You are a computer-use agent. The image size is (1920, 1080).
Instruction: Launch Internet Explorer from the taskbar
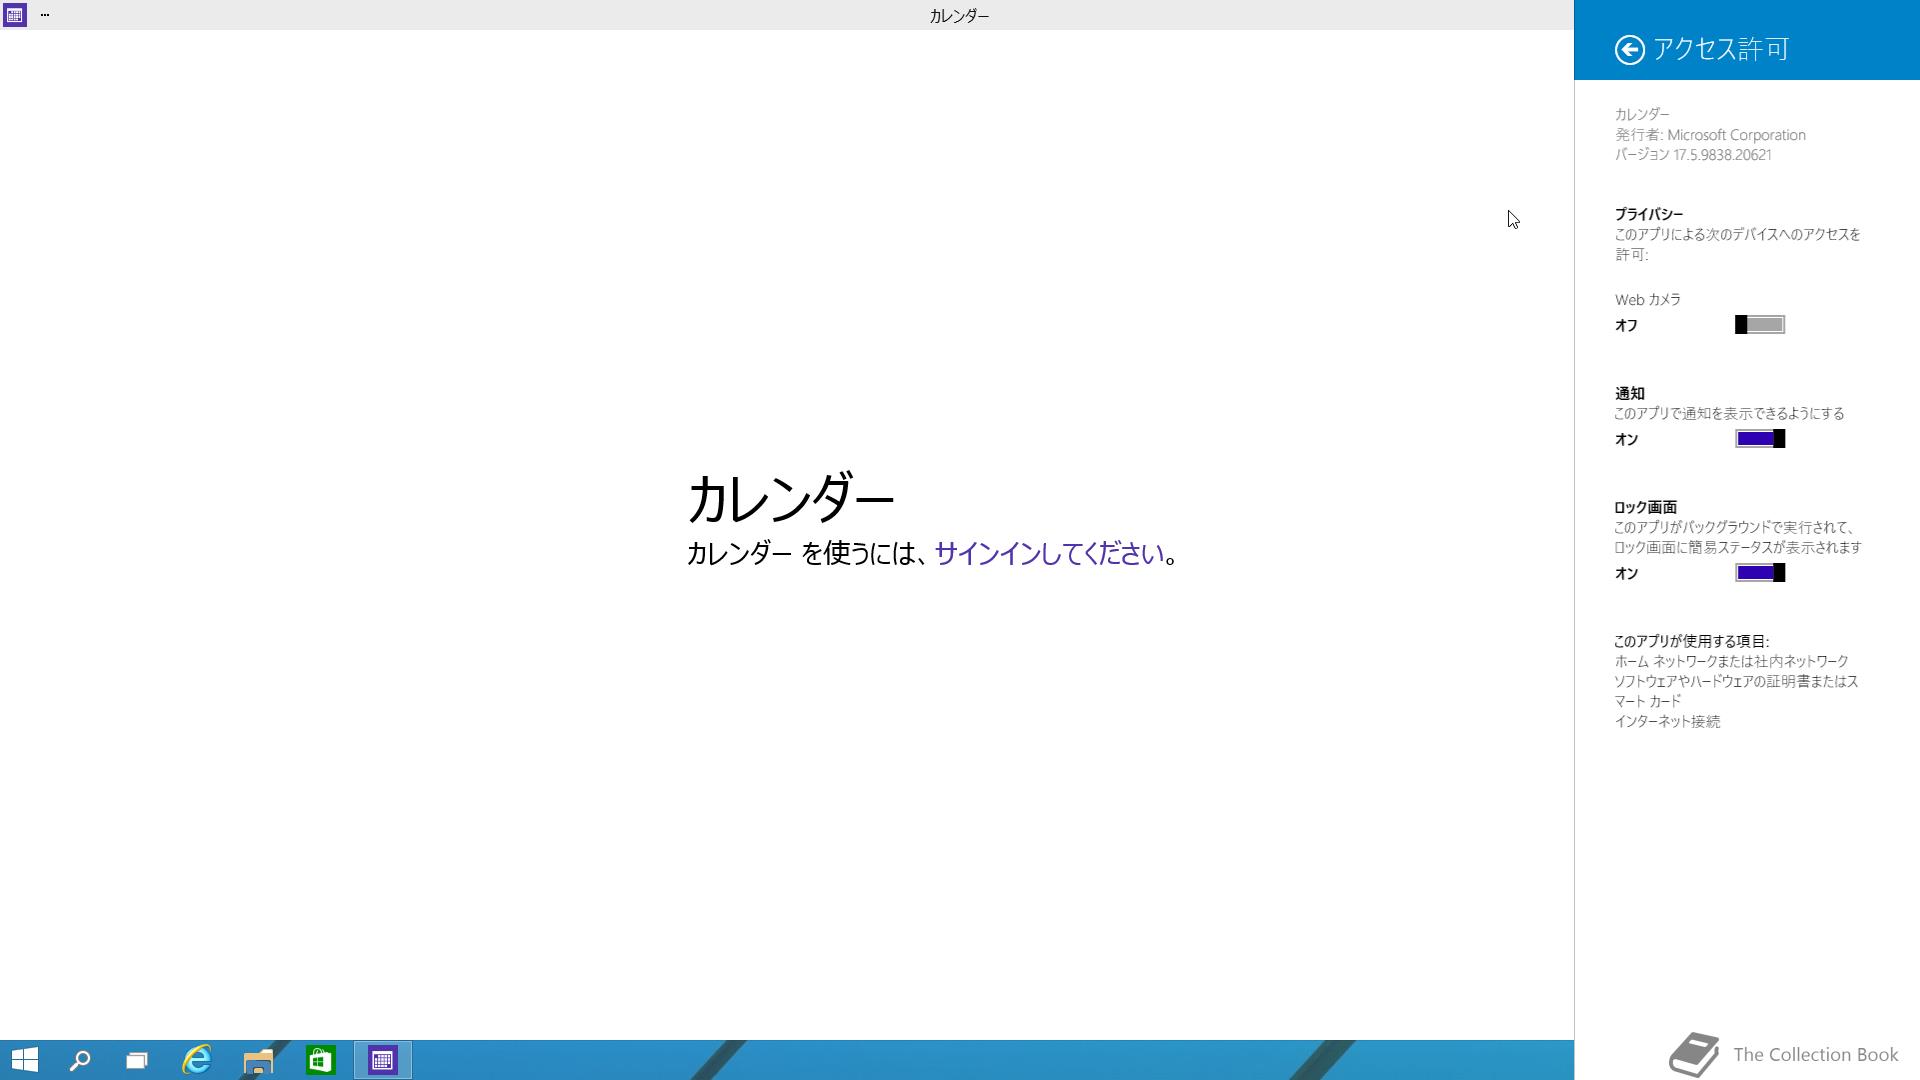(x=197, y=1060)
